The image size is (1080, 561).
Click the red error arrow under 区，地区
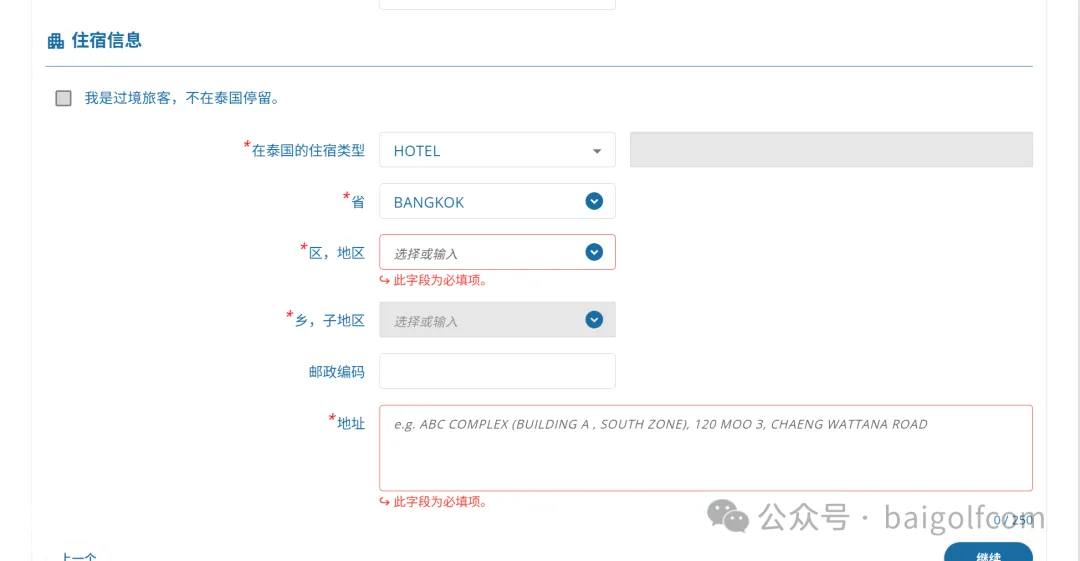[x=385, y=281]
